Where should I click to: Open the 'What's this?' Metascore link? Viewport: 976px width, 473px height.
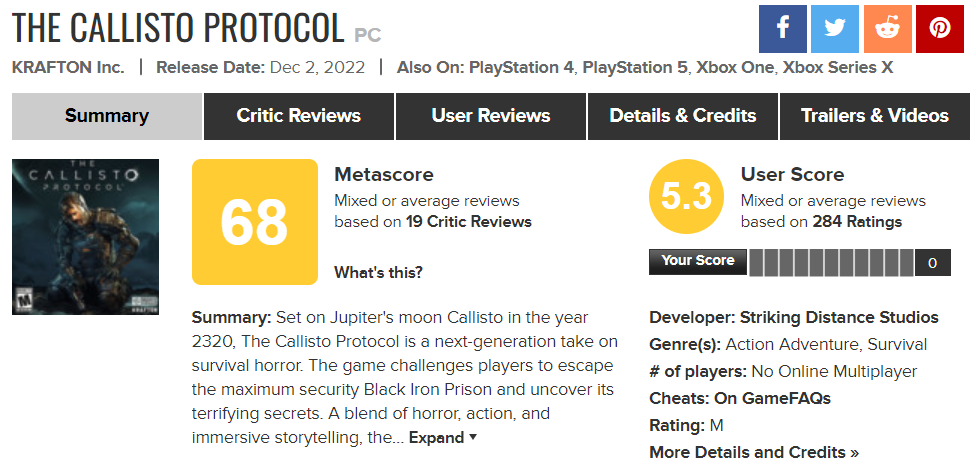378,273
